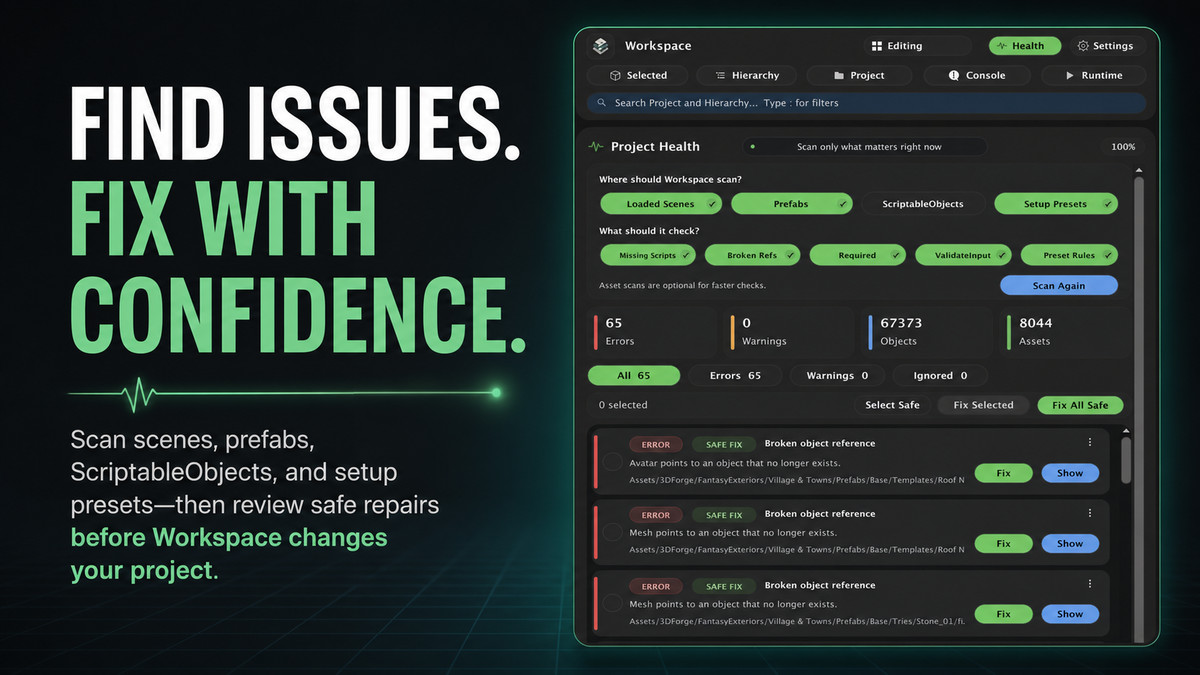Fix the Mesh issue under Tries/Stone_01 path
Viewport: 1200px width, 675px height.
(1003, 614)
